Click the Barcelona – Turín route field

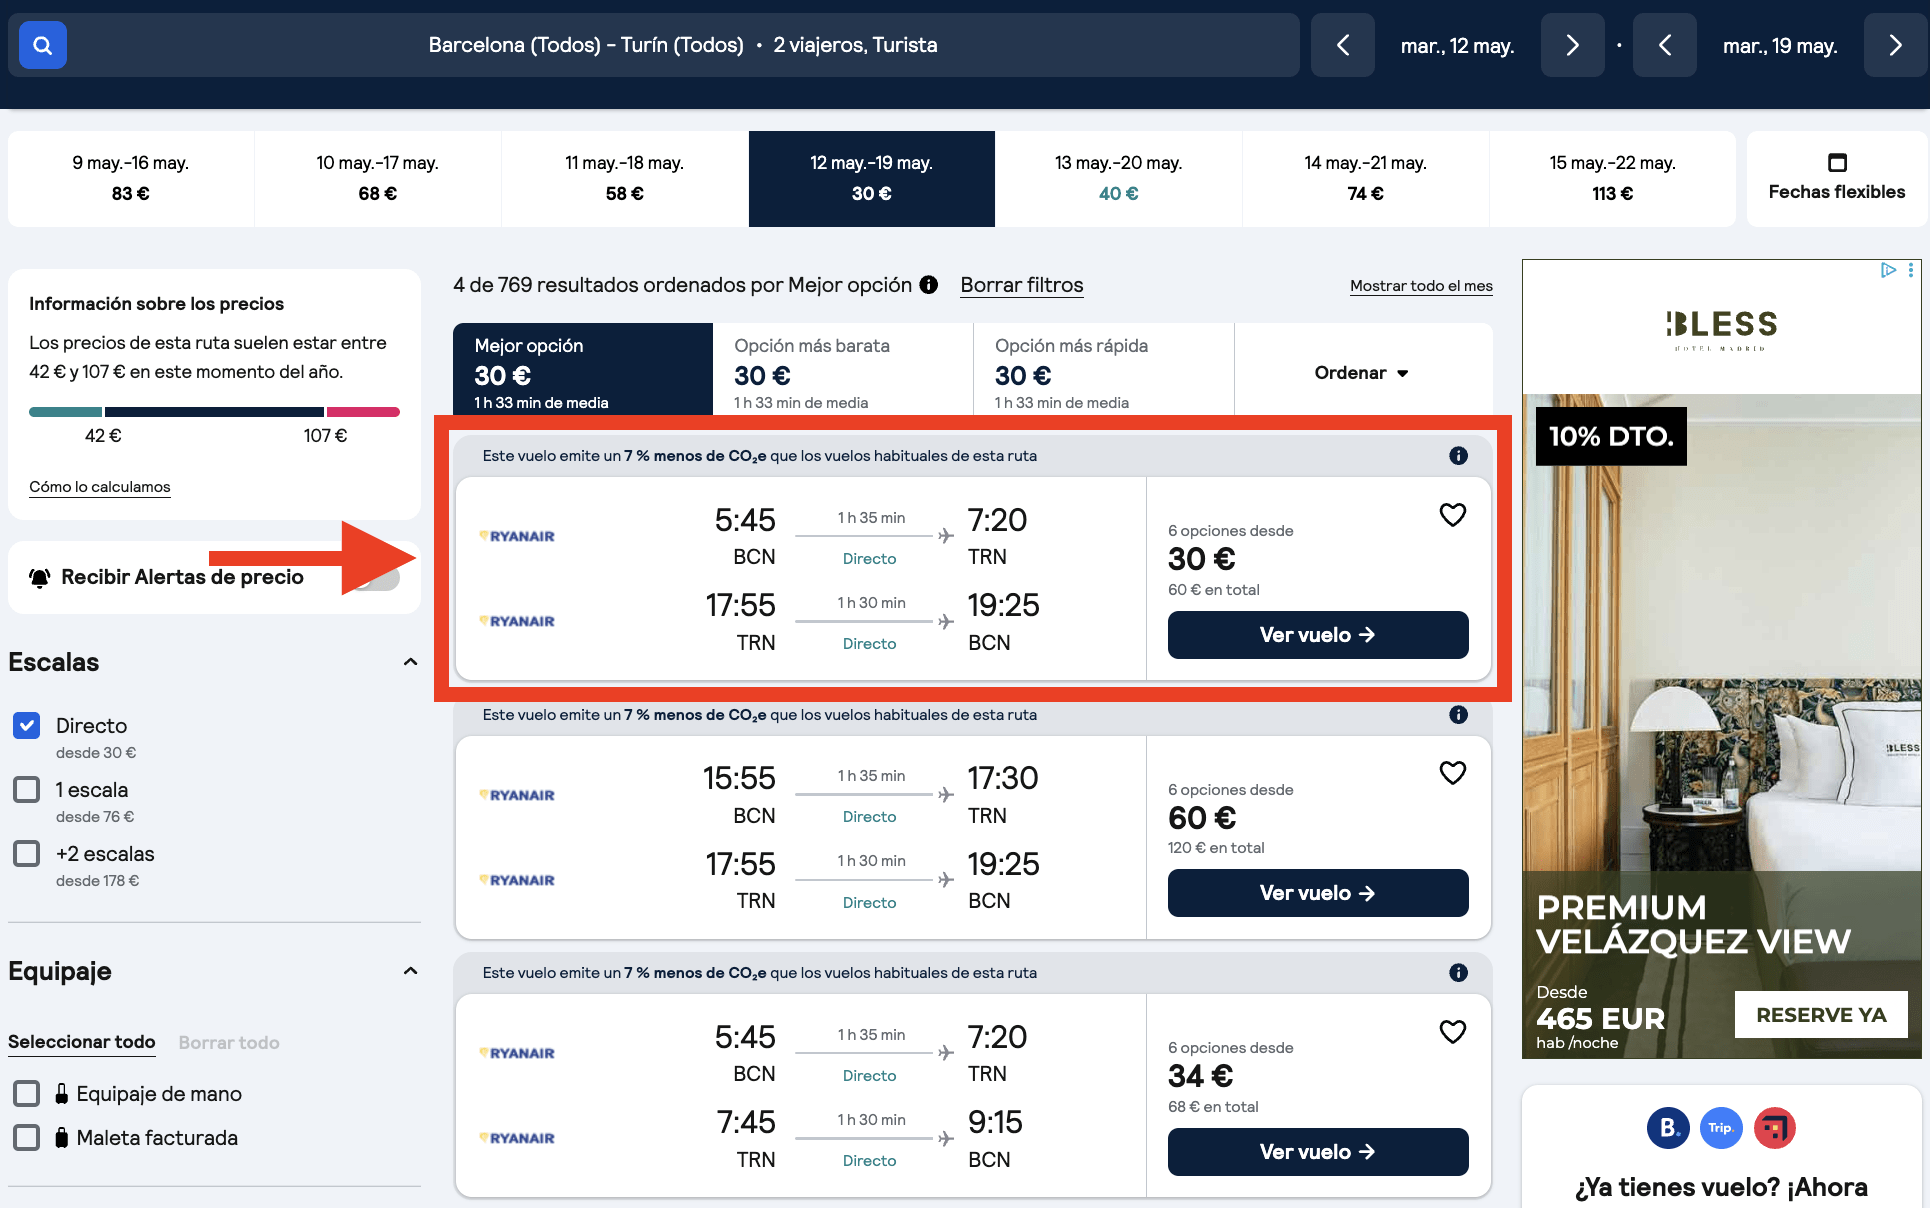click(x=585, y=45)
